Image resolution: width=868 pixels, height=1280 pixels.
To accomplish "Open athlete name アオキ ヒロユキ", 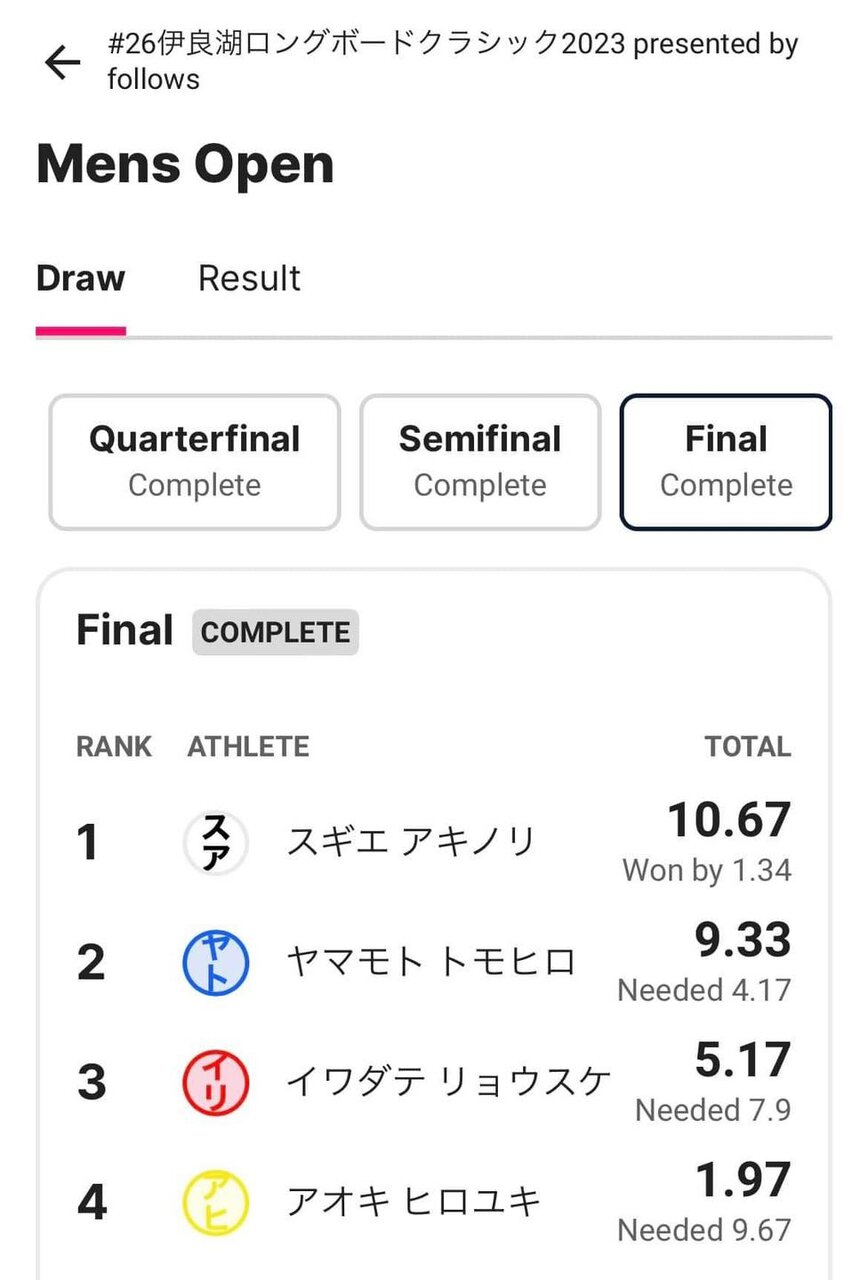I will point(413,1201).
